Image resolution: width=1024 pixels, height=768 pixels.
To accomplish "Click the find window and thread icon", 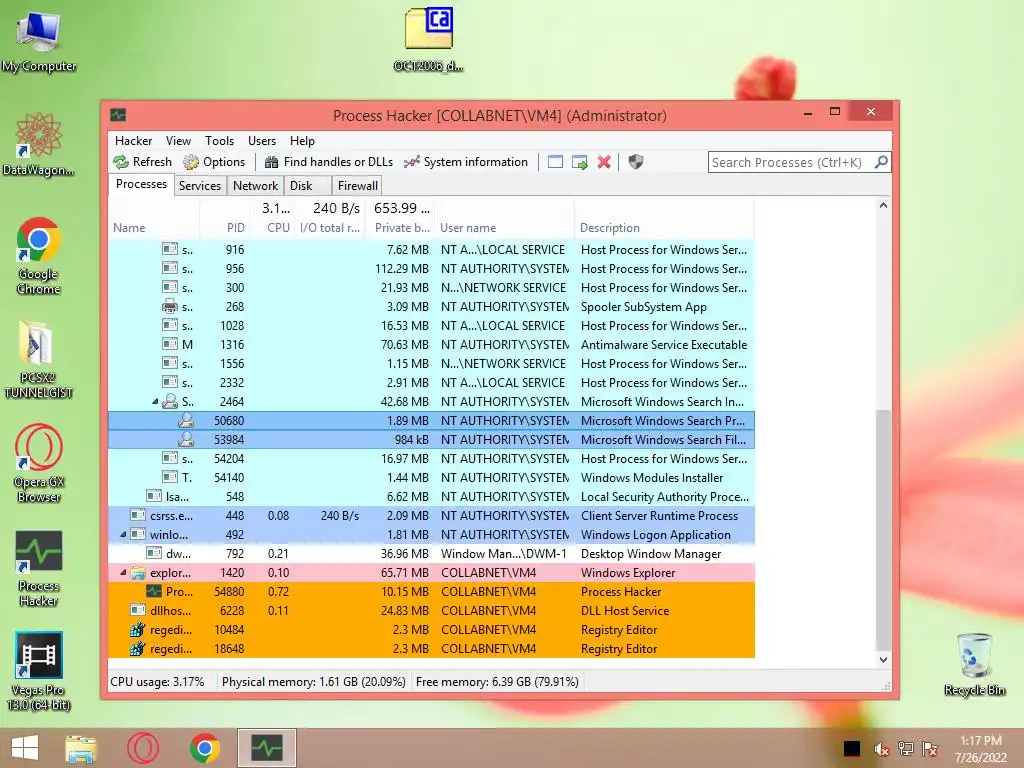I will tap(579, 162).
